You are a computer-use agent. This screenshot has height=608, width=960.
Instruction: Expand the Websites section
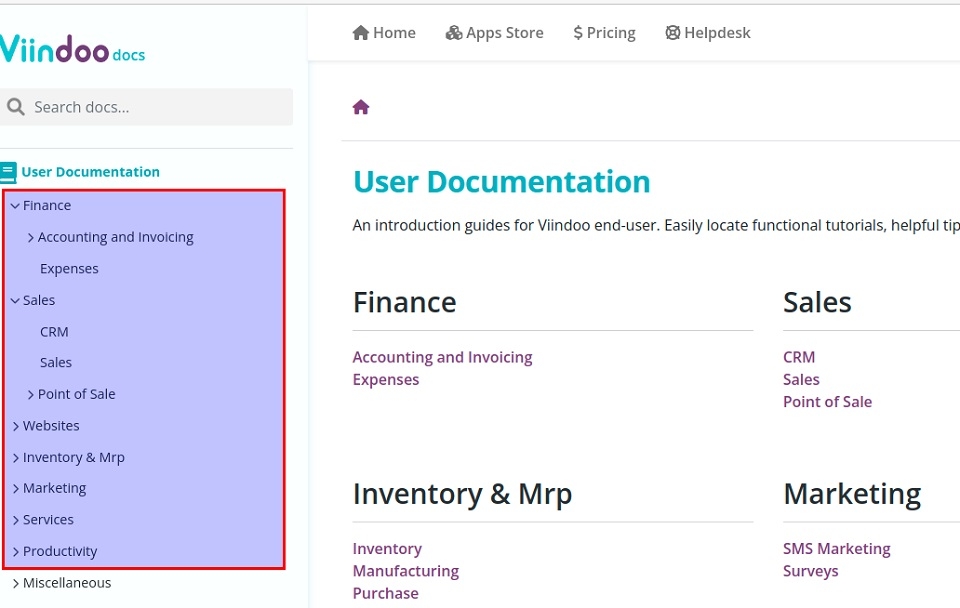point(15,425)
